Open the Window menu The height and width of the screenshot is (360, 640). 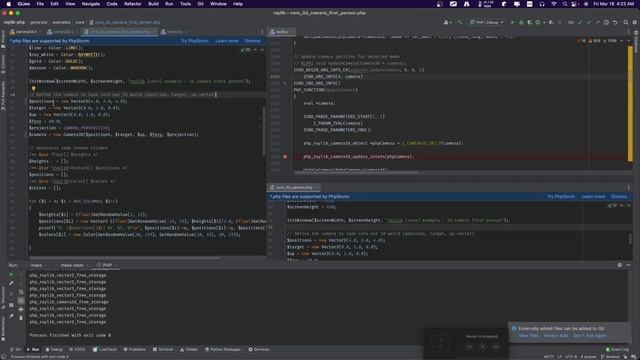(x=218, y=4)
